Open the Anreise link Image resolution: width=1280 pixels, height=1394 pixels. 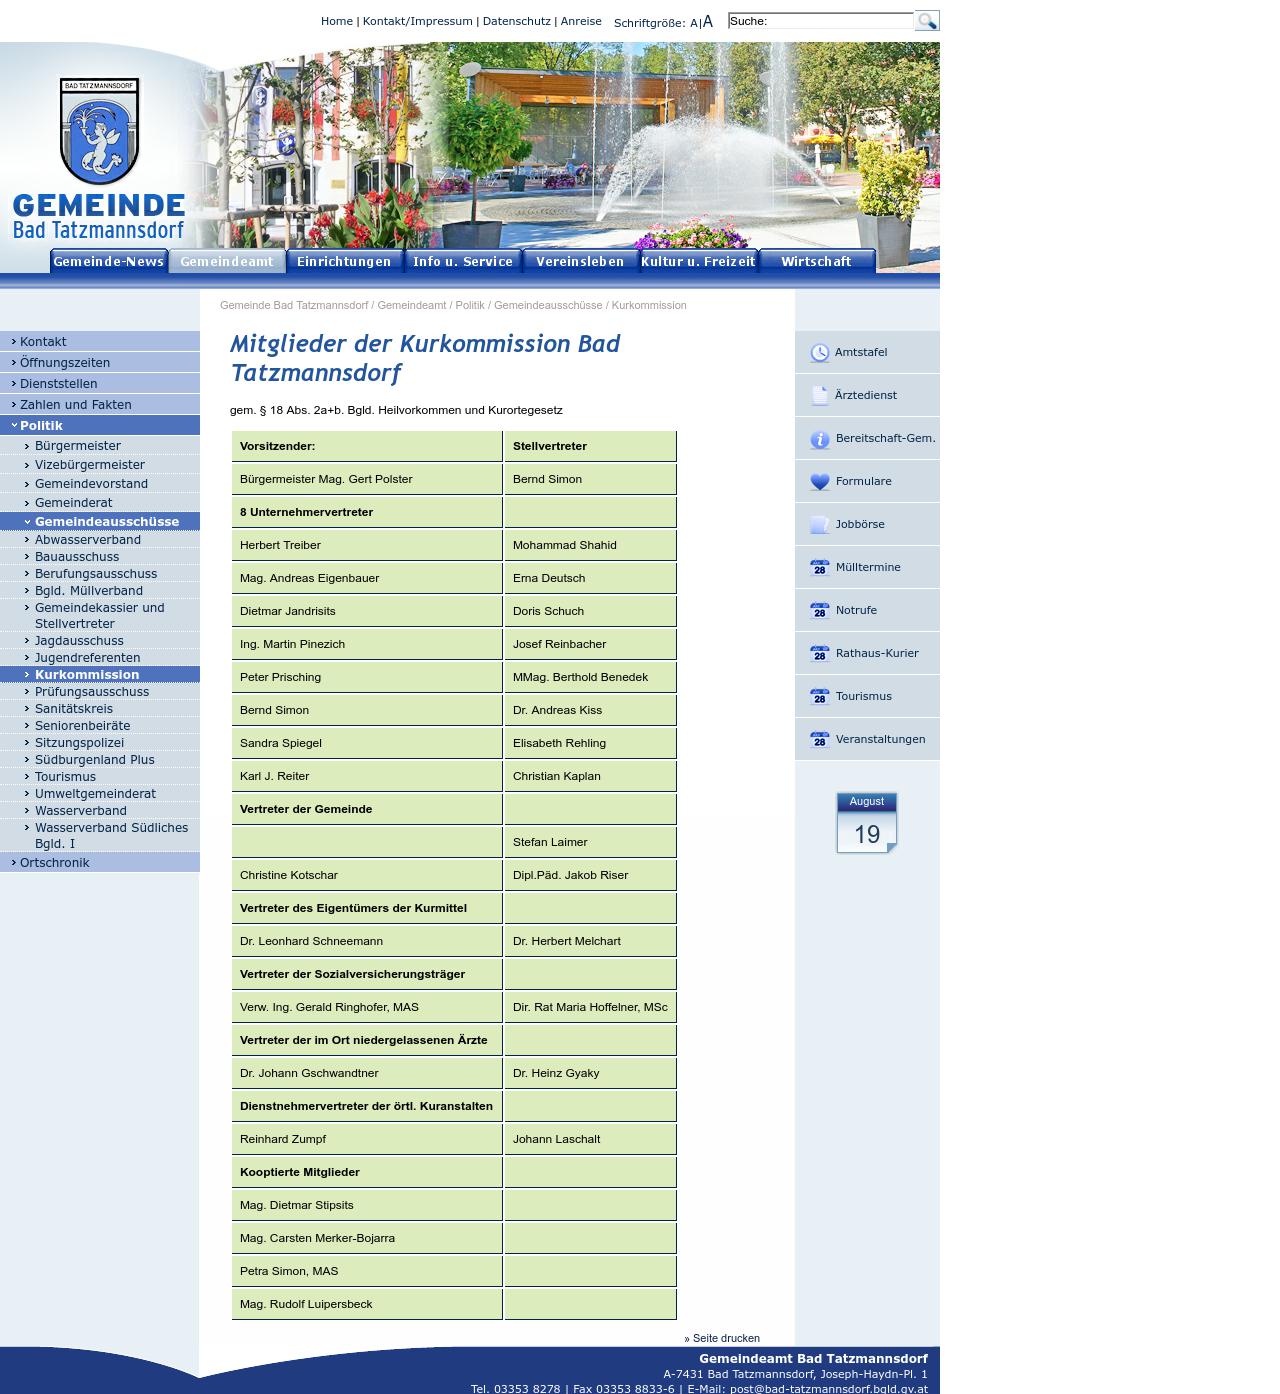581,21
